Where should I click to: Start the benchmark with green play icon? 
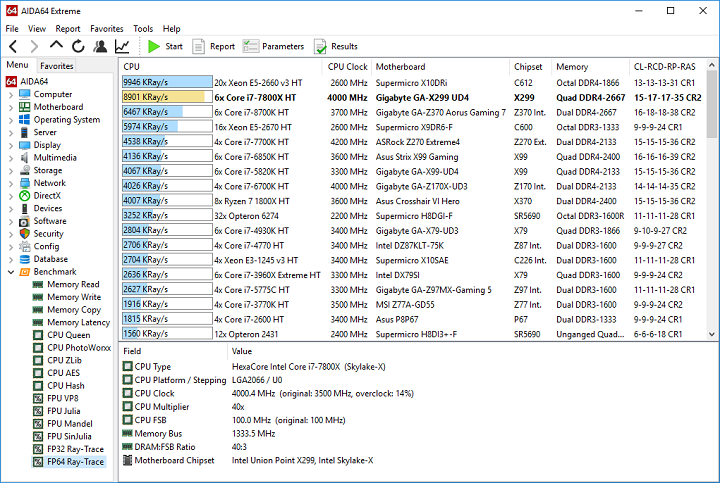point(154,46)
